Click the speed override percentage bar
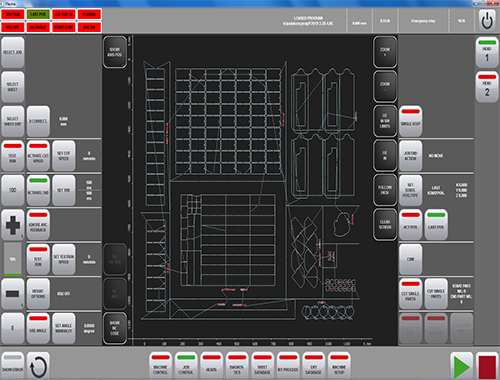This screenshot has height=380, width=500. pyautogui.click(x=13, y=259)
